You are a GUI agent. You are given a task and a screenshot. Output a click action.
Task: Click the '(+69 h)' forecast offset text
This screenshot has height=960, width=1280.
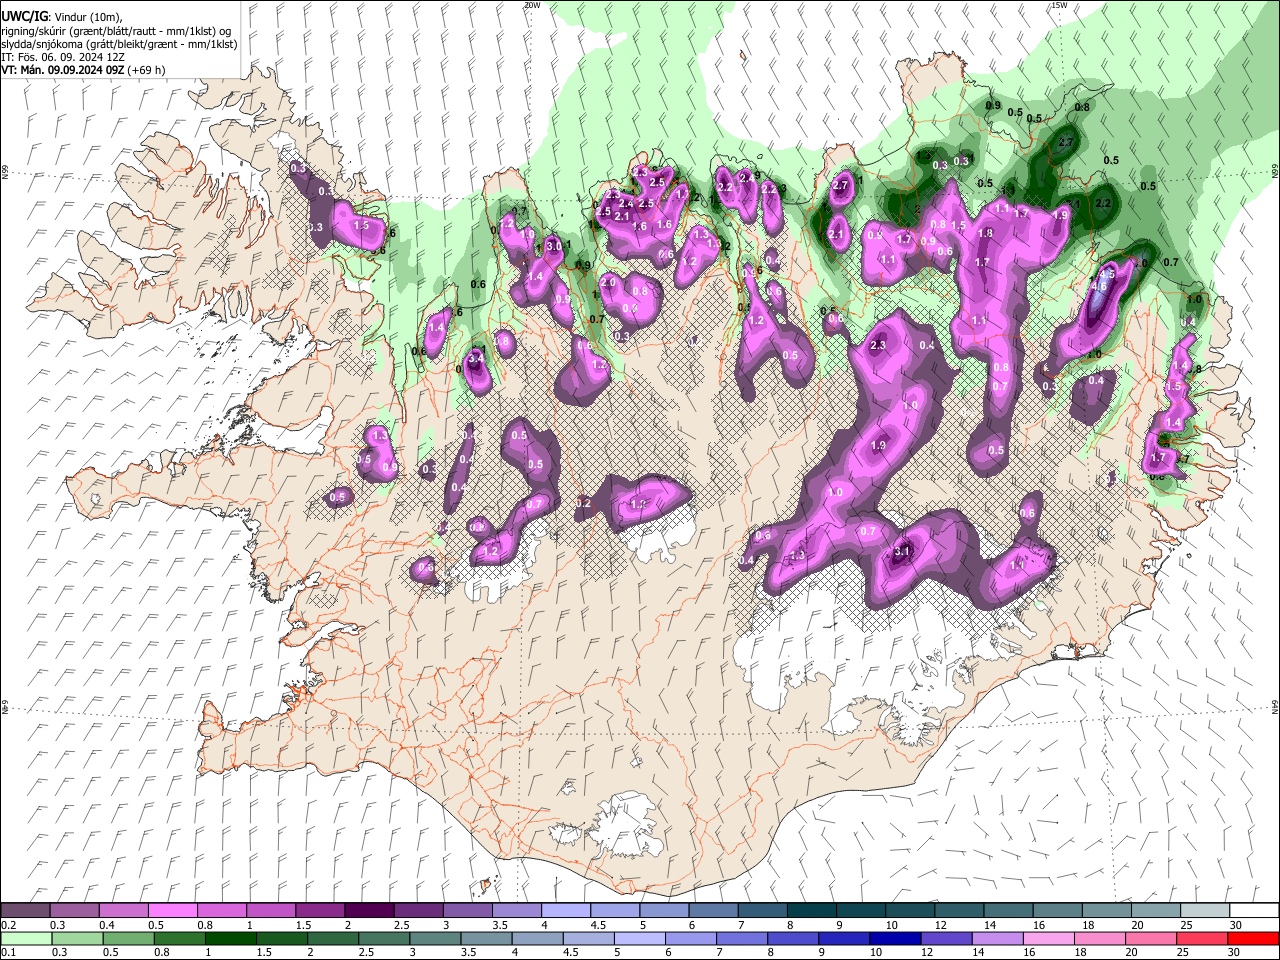tap(146, 70)
